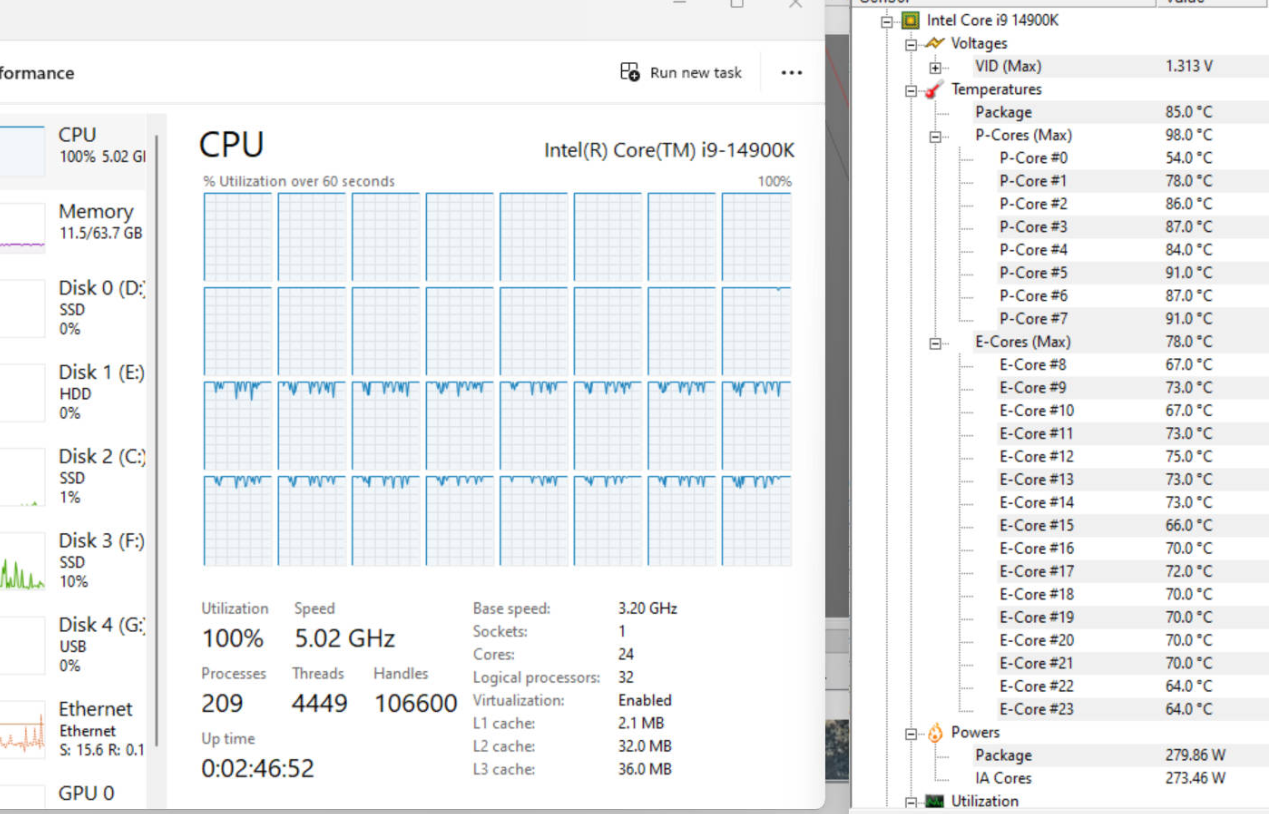Screen dimensions: 1269x814
Task: Click the Threads count 4449
Action: pos(320,704)
